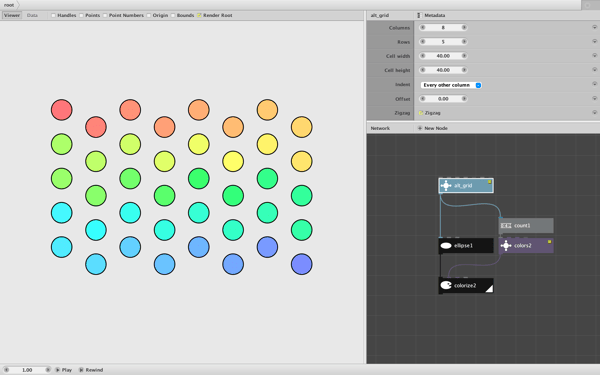Click the root breadcrumb
The width and height of the screenshot is (600, 375).
coord(9,5)
